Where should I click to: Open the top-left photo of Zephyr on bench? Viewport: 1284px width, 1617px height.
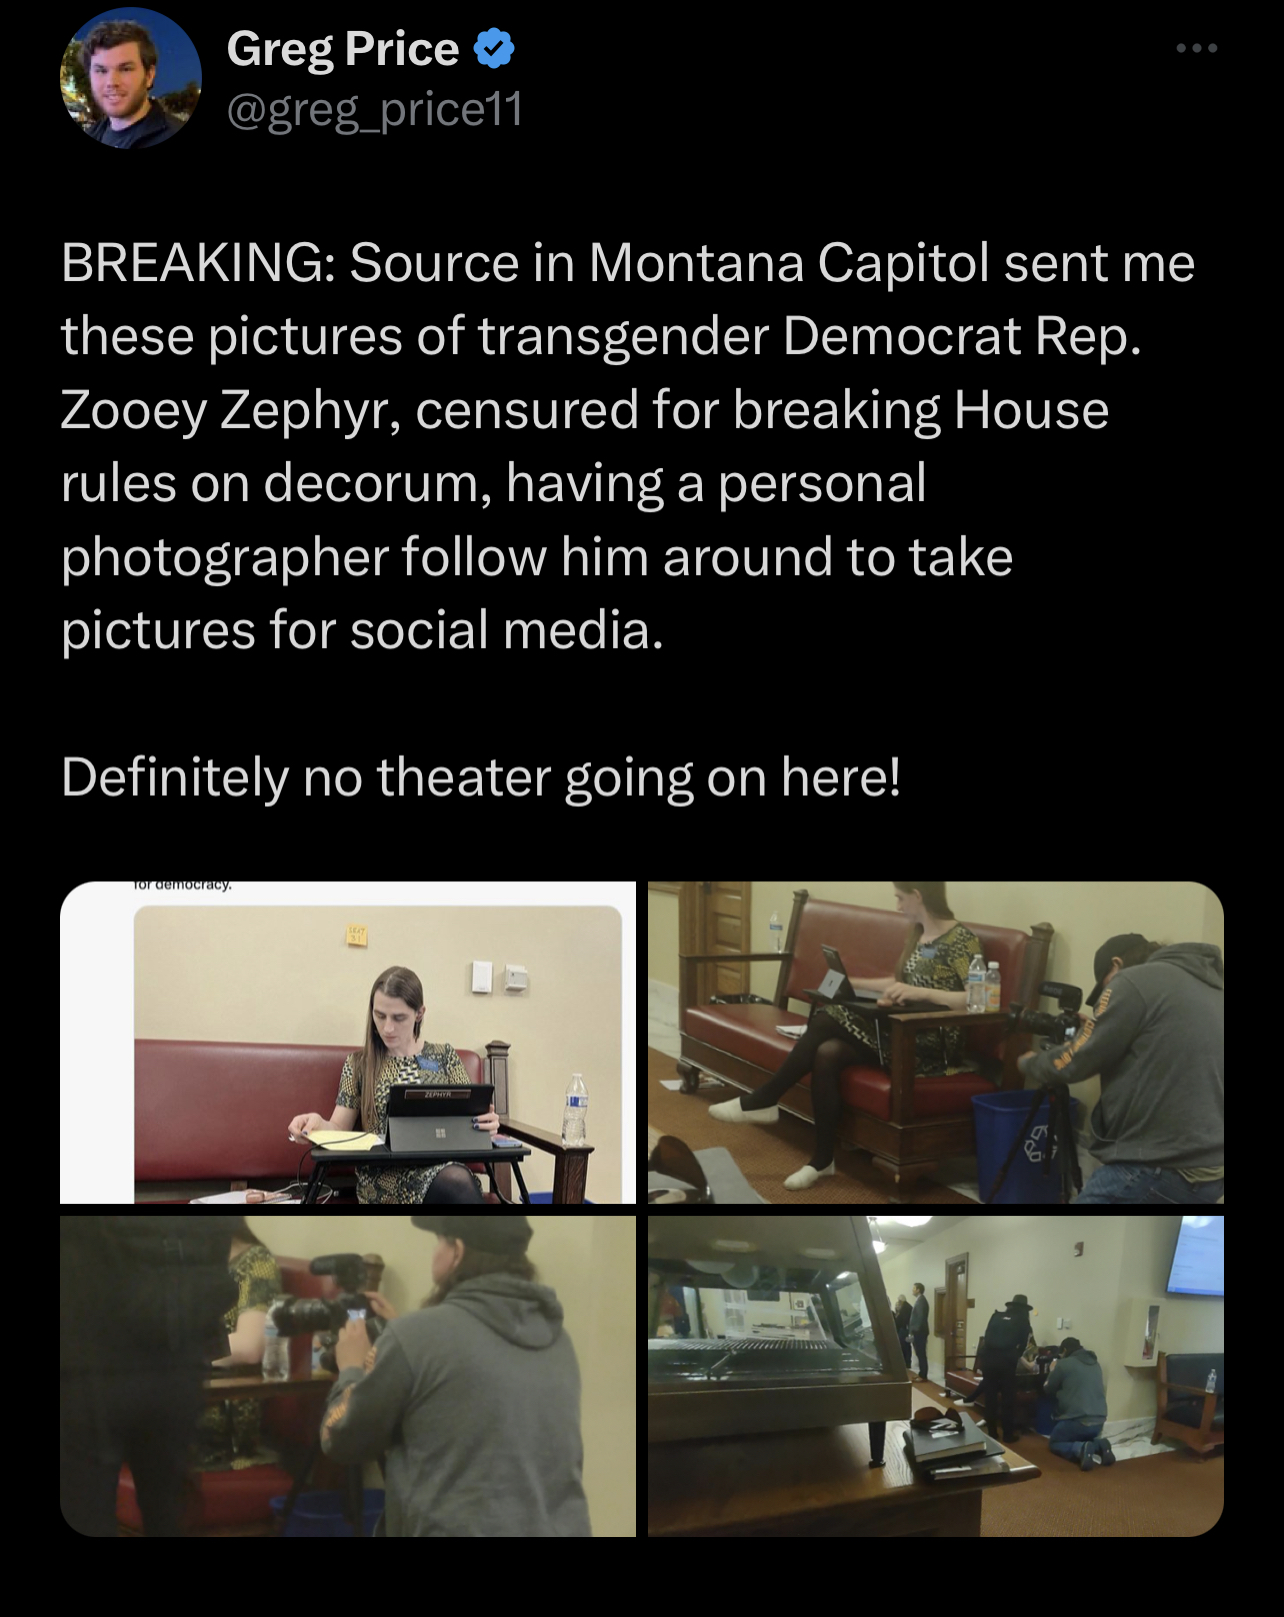(348, 1042)
